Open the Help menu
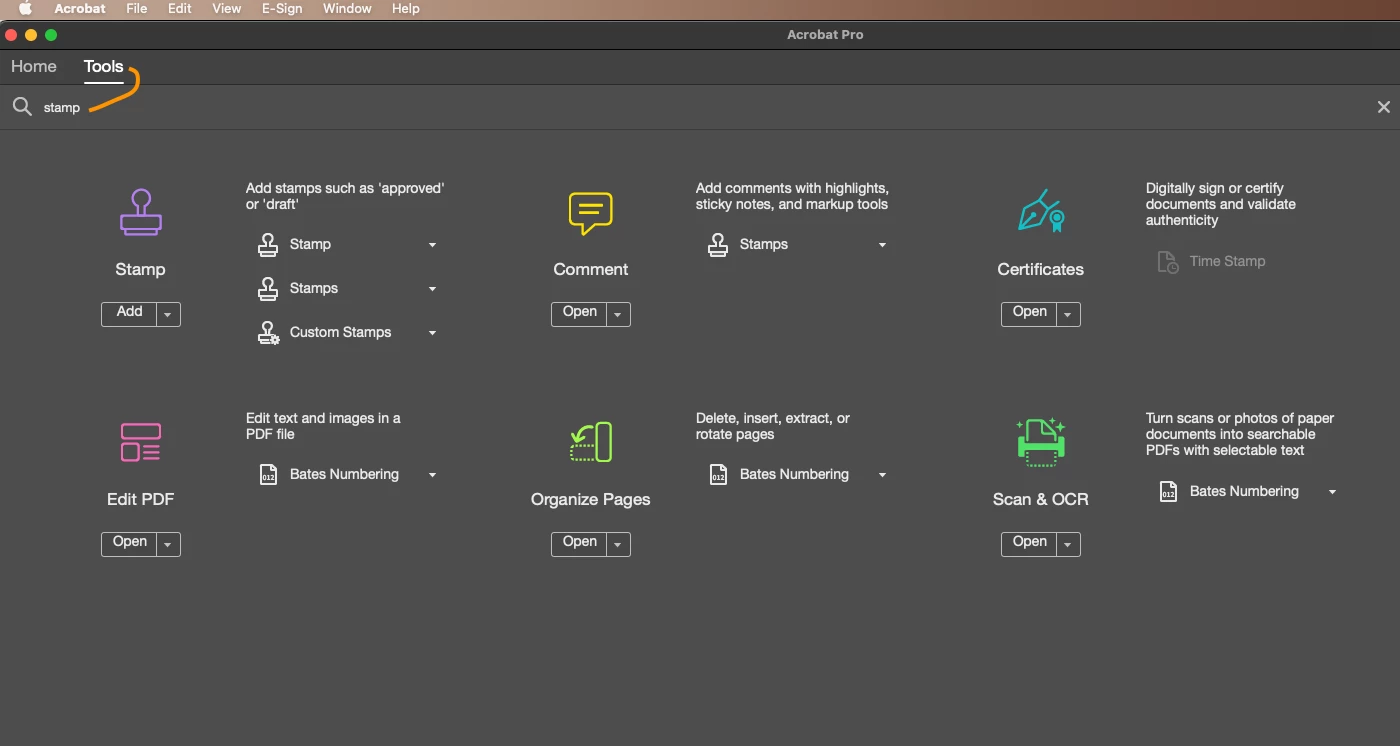This screenshot has height=746, width=1400. pos(406,8)
